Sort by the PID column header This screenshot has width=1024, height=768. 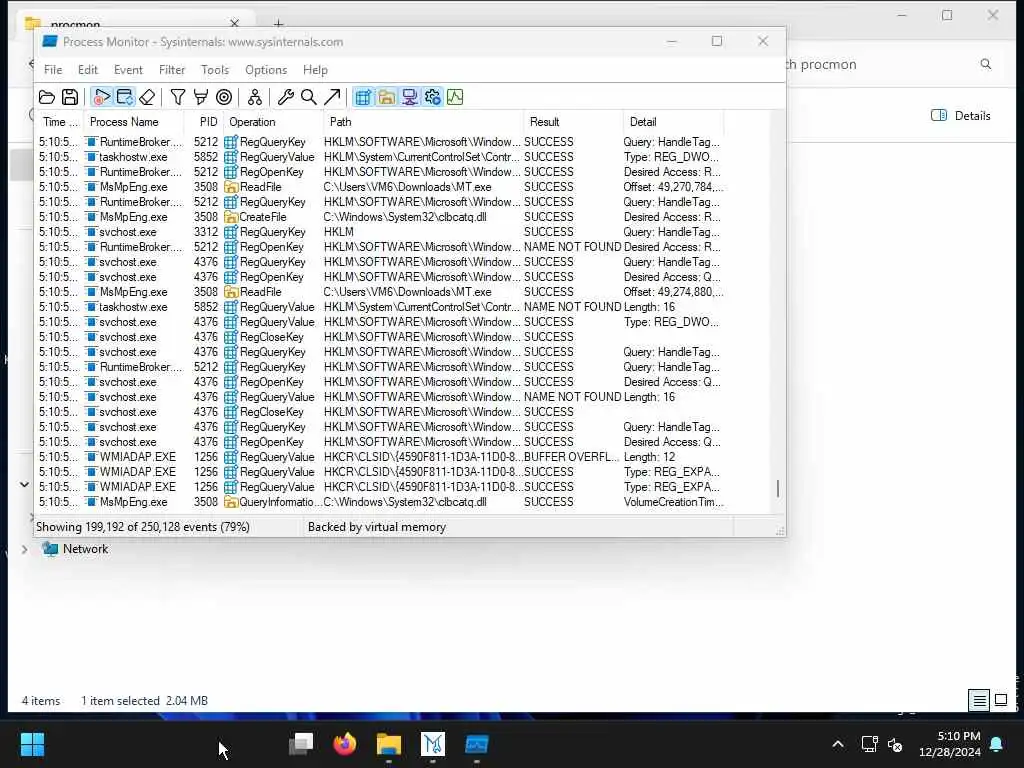[204, 122]
